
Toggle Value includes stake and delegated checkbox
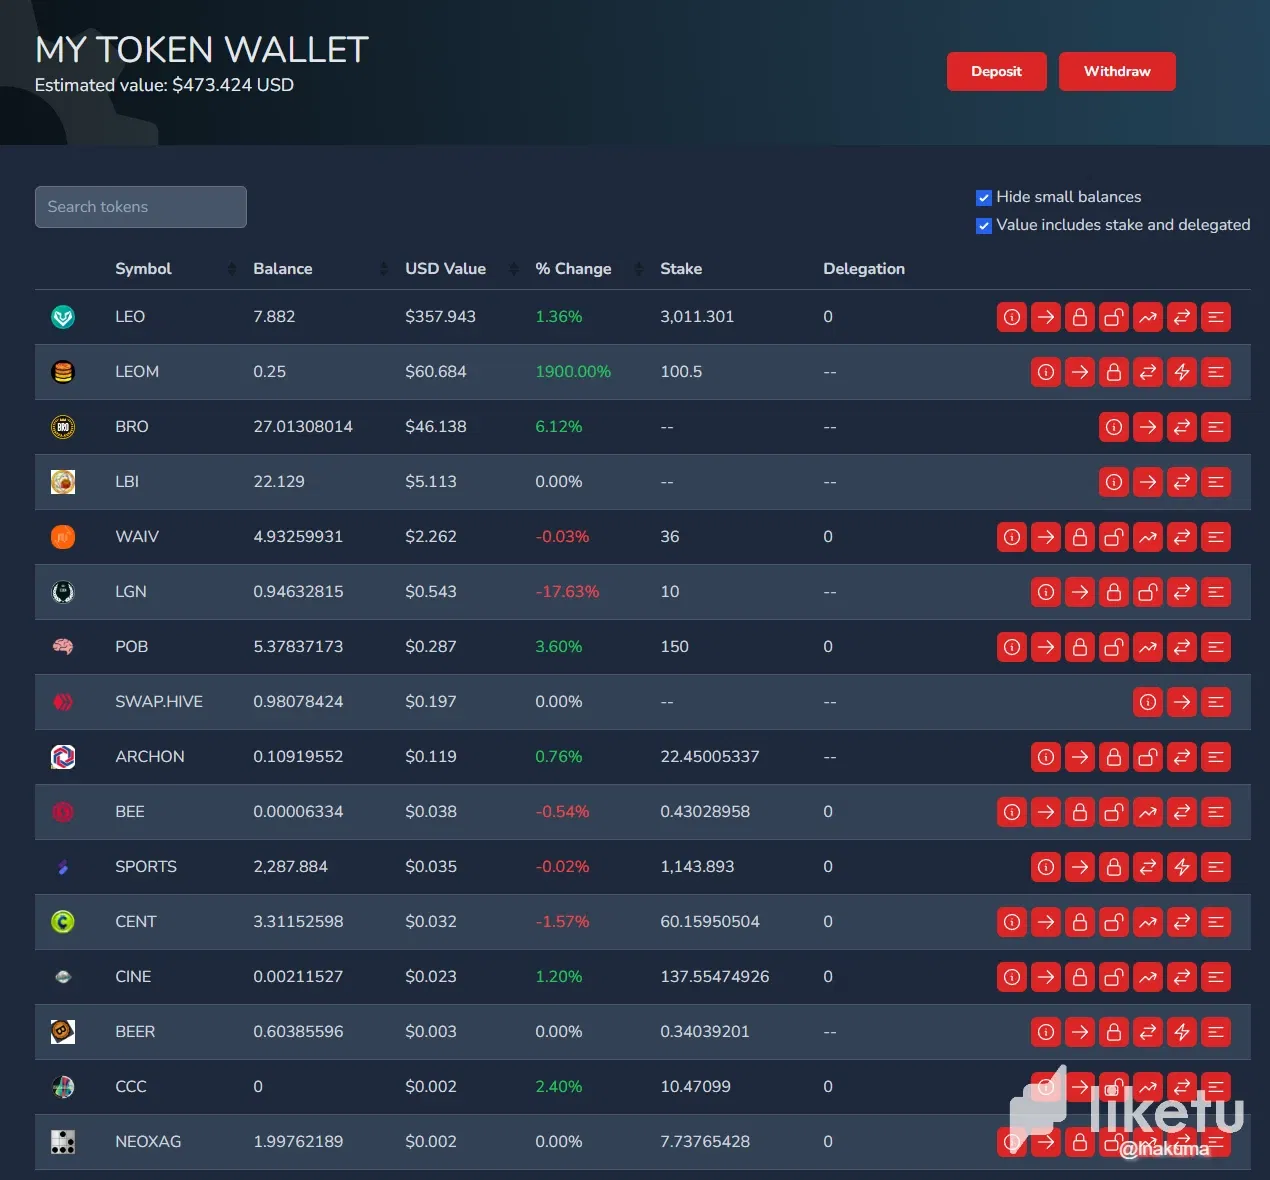[984, 226]
